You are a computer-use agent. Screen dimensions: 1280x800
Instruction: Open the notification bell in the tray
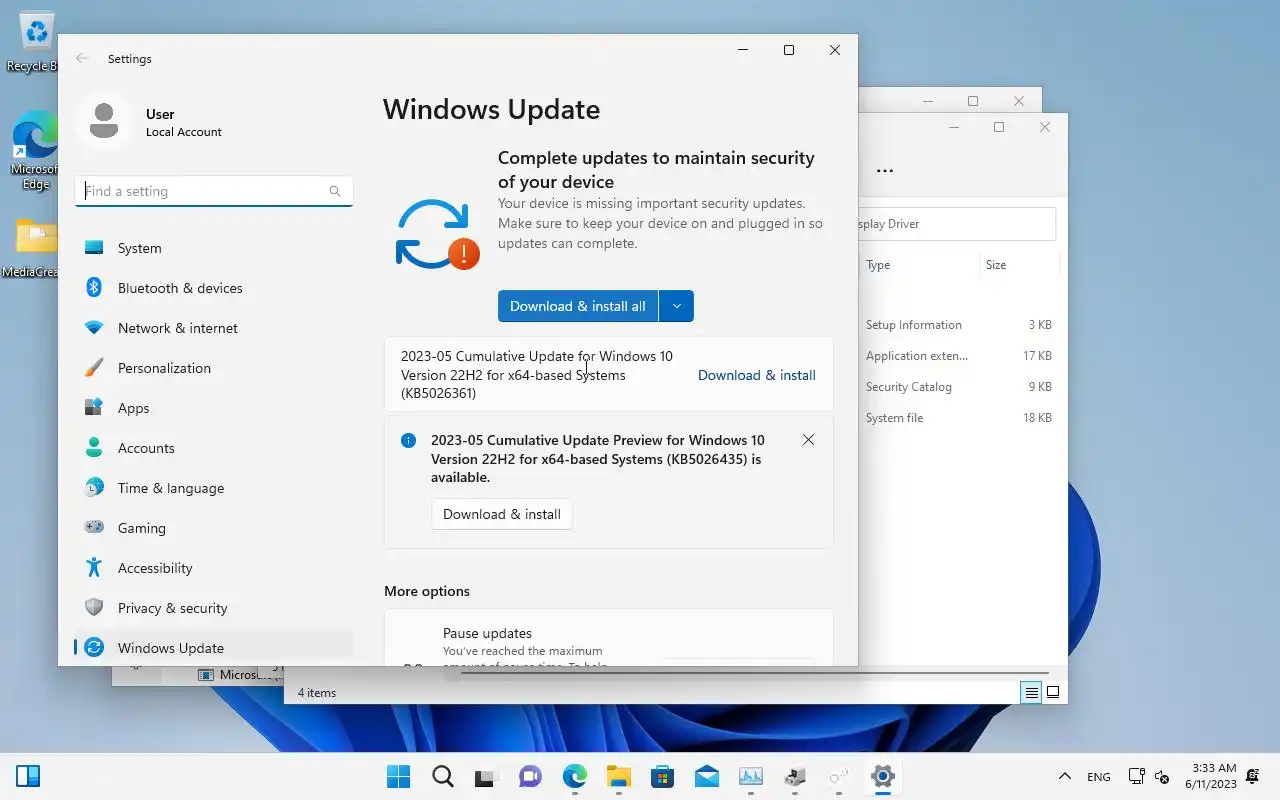(x=1253, y=777)
